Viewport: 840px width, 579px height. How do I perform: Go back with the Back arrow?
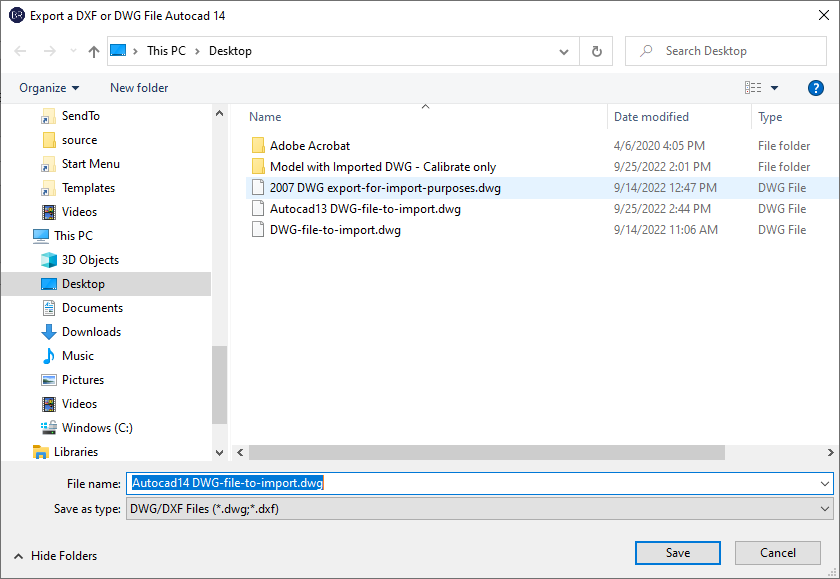point(21,51)
